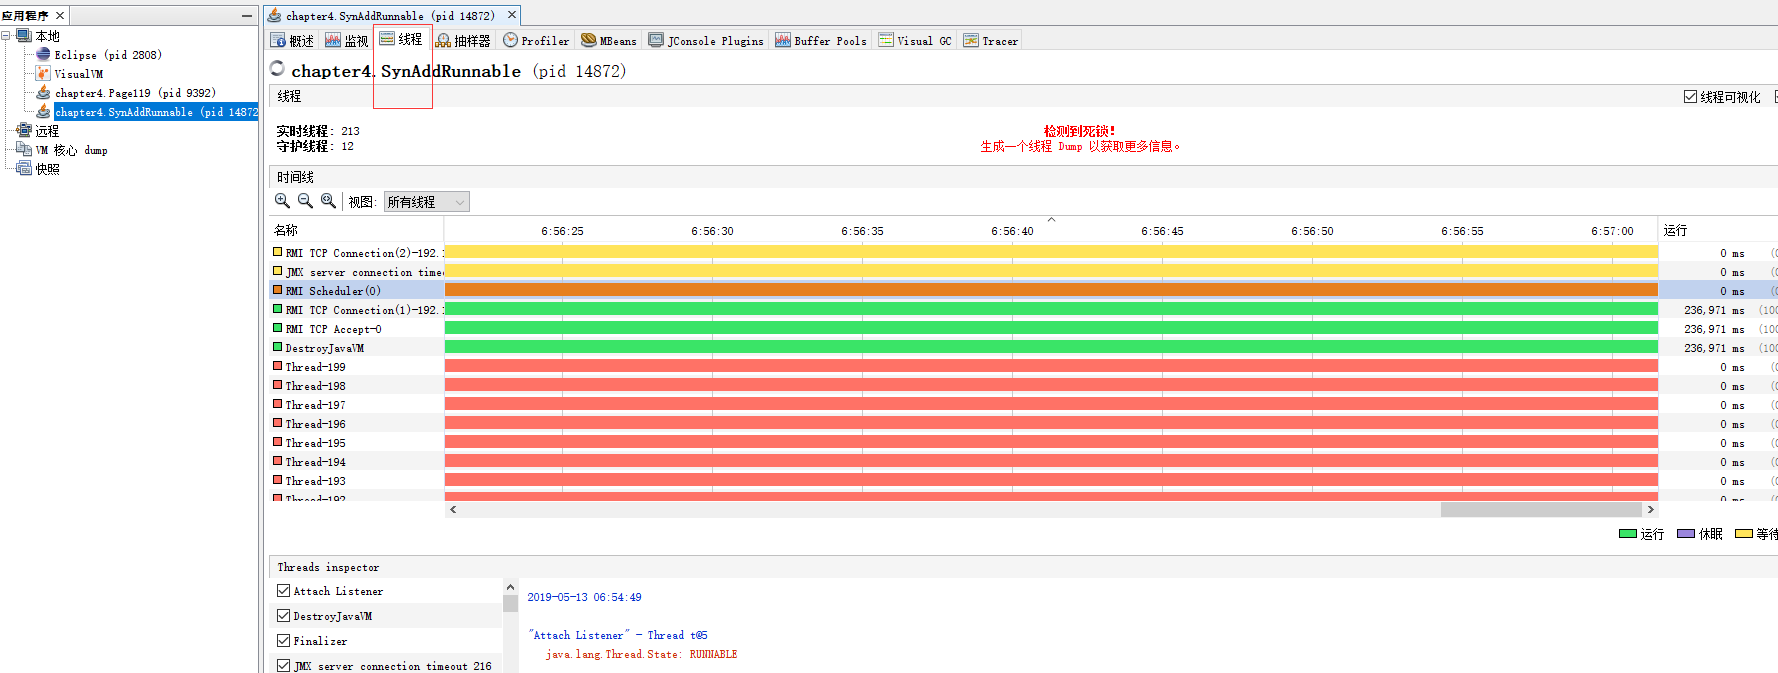Toggle DestroyJavaVM checkbox in Threads inspector
1778x673 pixels.
tap(284, 616)
